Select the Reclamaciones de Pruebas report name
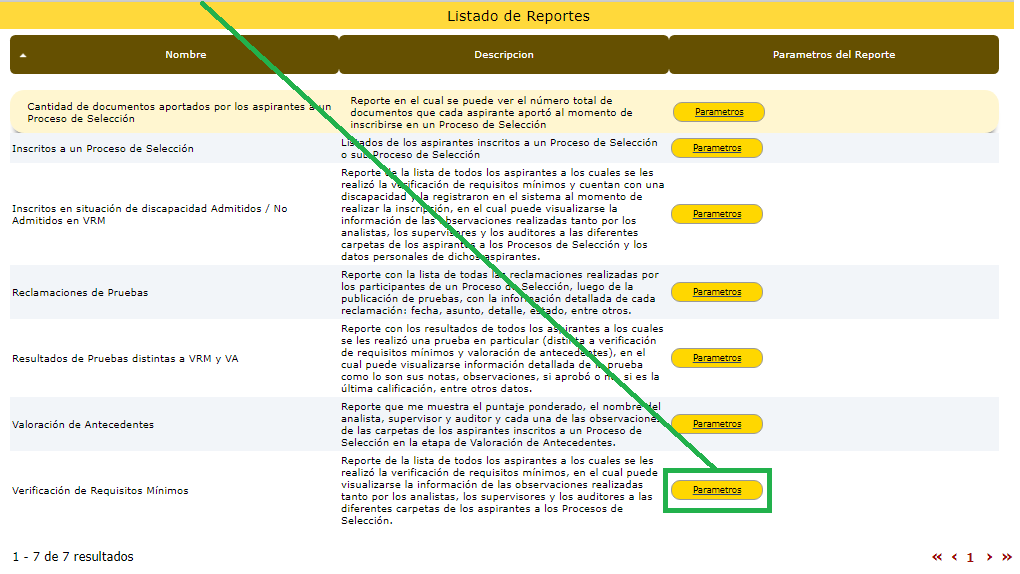Screen dimensions: 1020x574 pos(80,293)
